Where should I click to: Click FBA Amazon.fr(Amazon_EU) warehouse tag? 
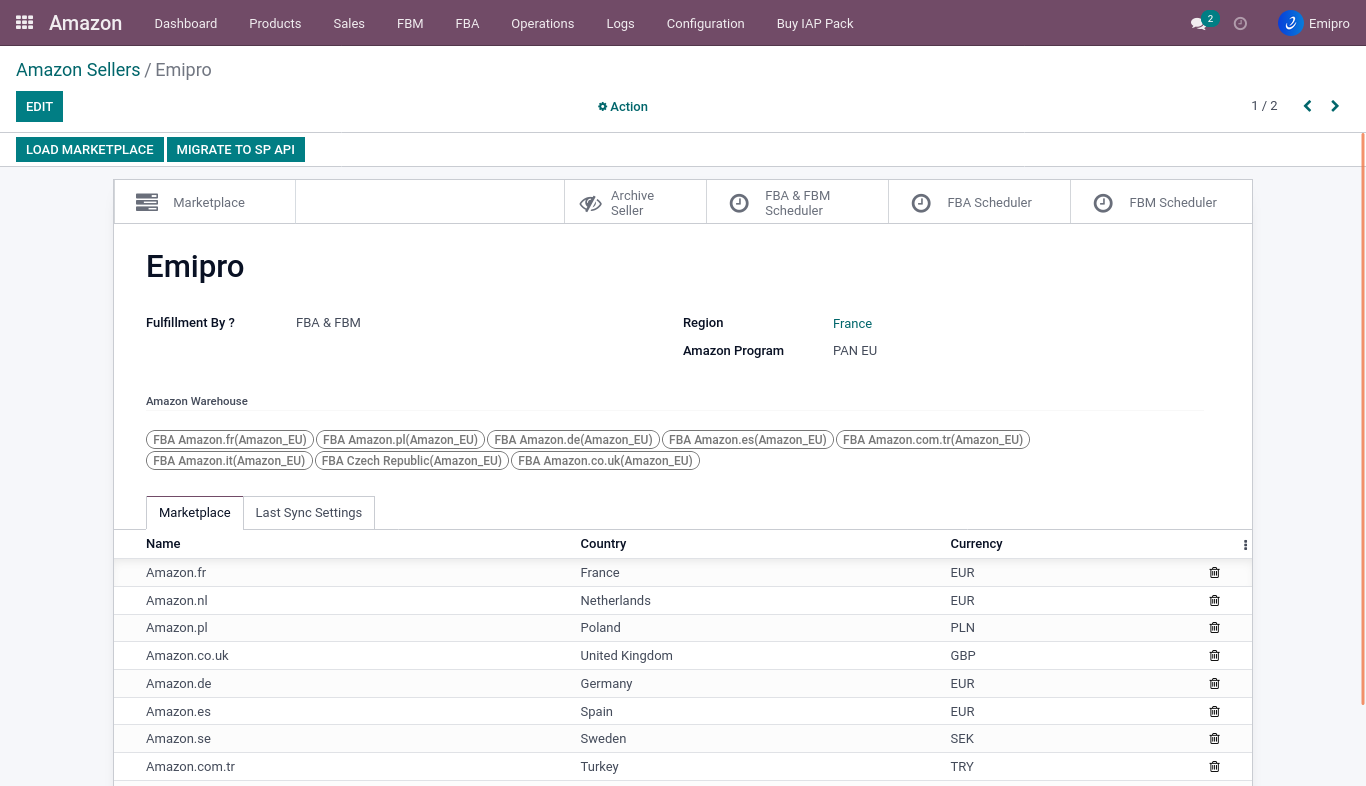[x=230, y=440]
